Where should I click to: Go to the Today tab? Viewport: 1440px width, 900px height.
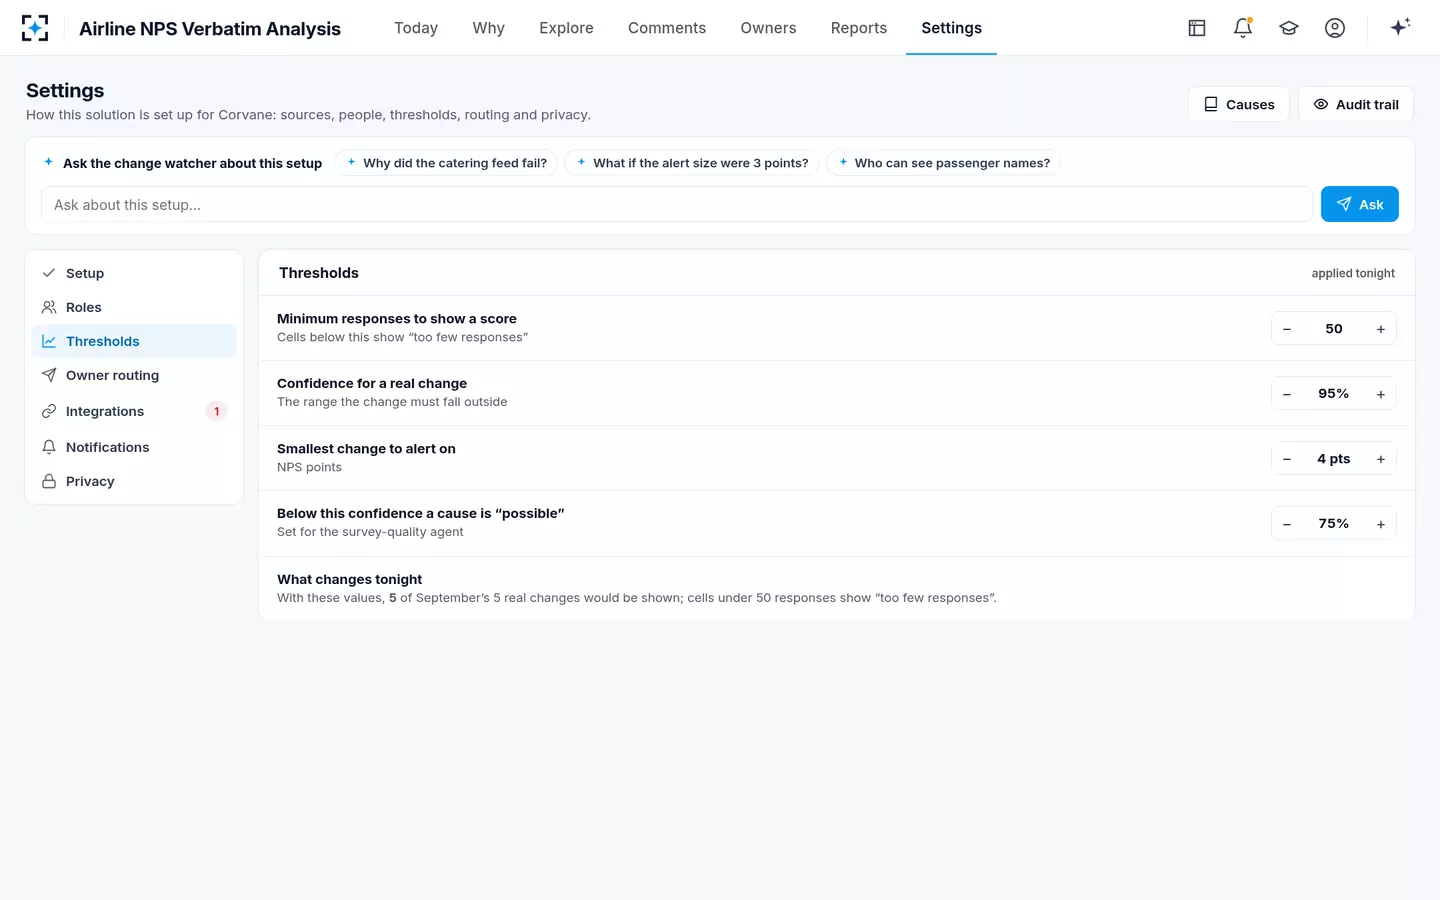coord(416,28)
